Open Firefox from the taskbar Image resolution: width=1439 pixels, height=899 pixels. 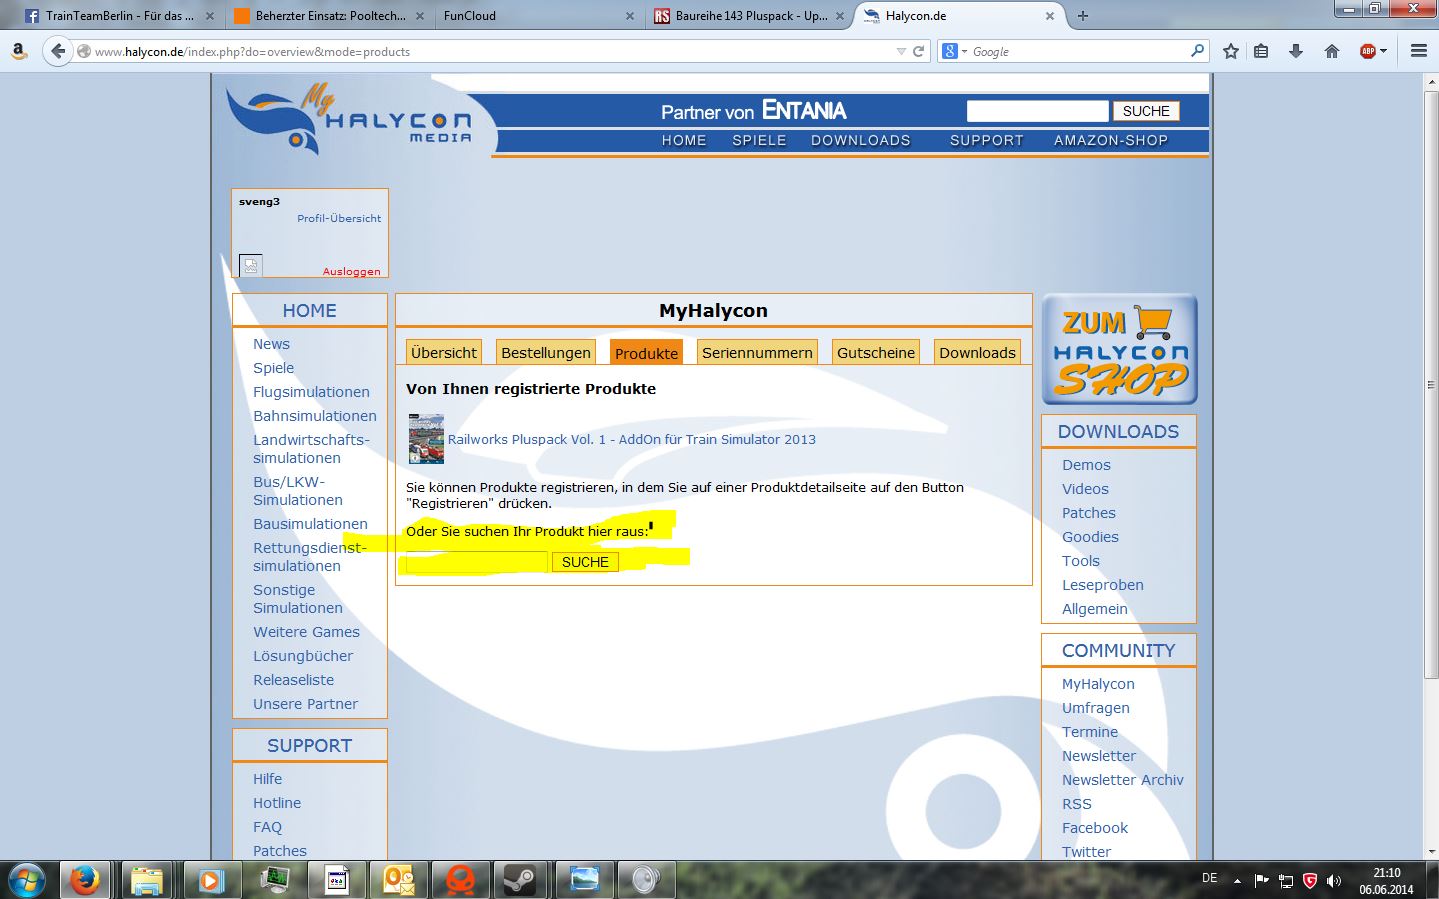[x=85, y=880]
